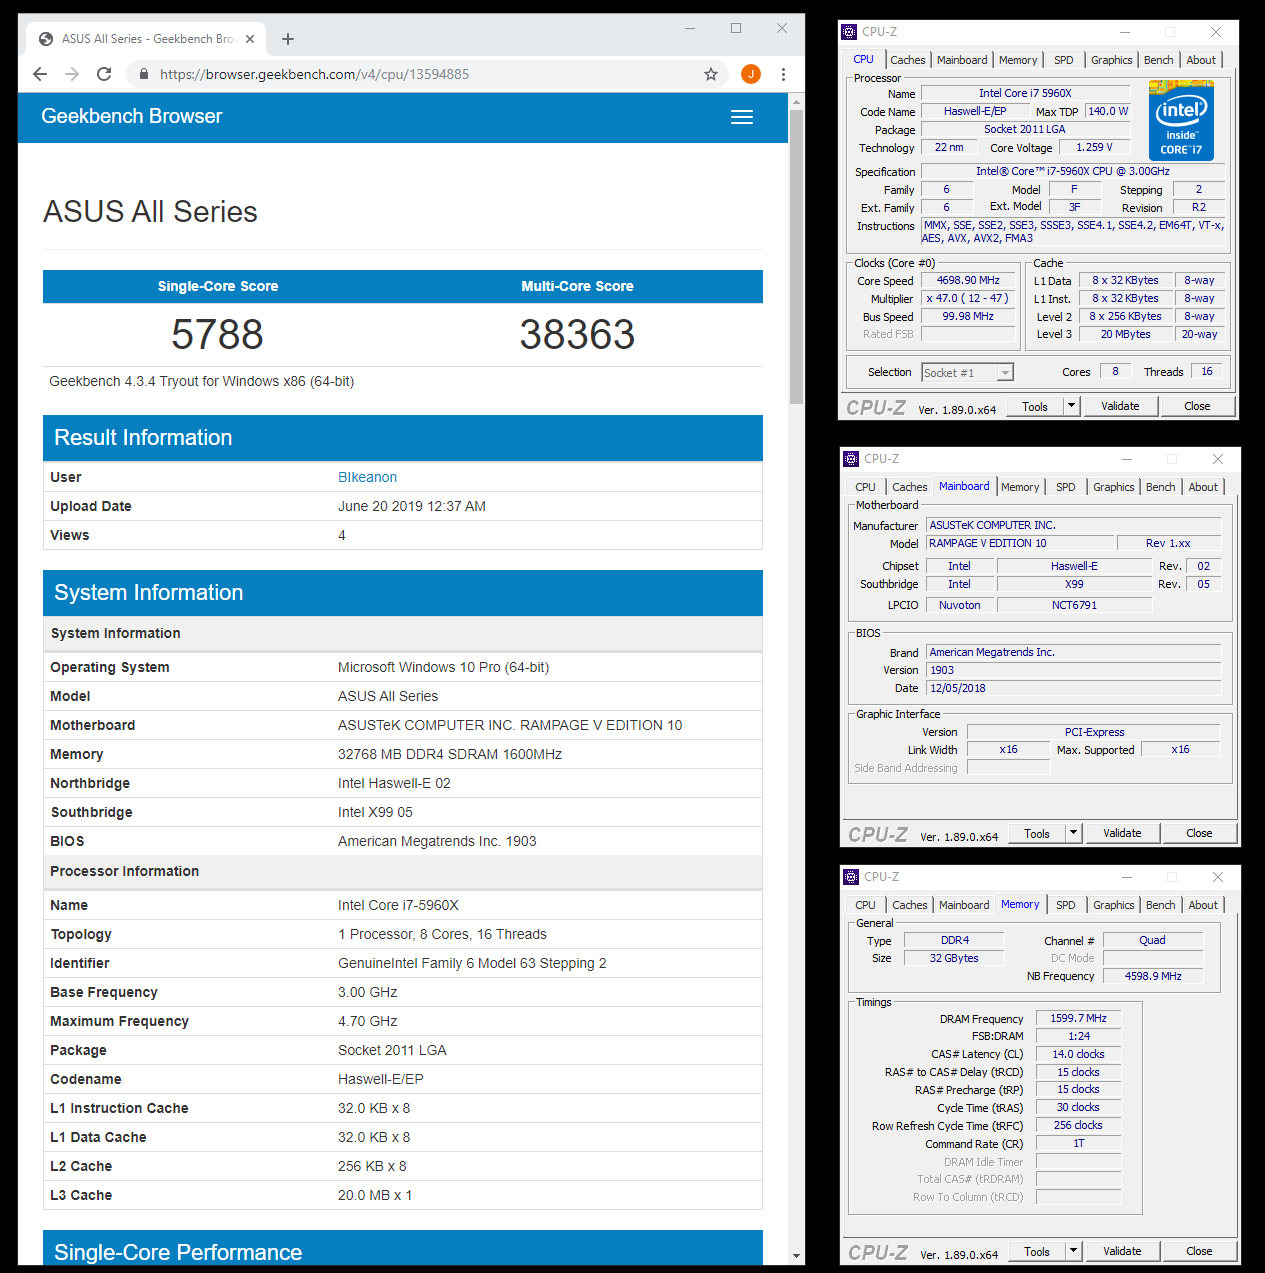Click the Geekbench Browser header title
The width and height of the screenshot is (1265, 1273).
click(132, 116)
